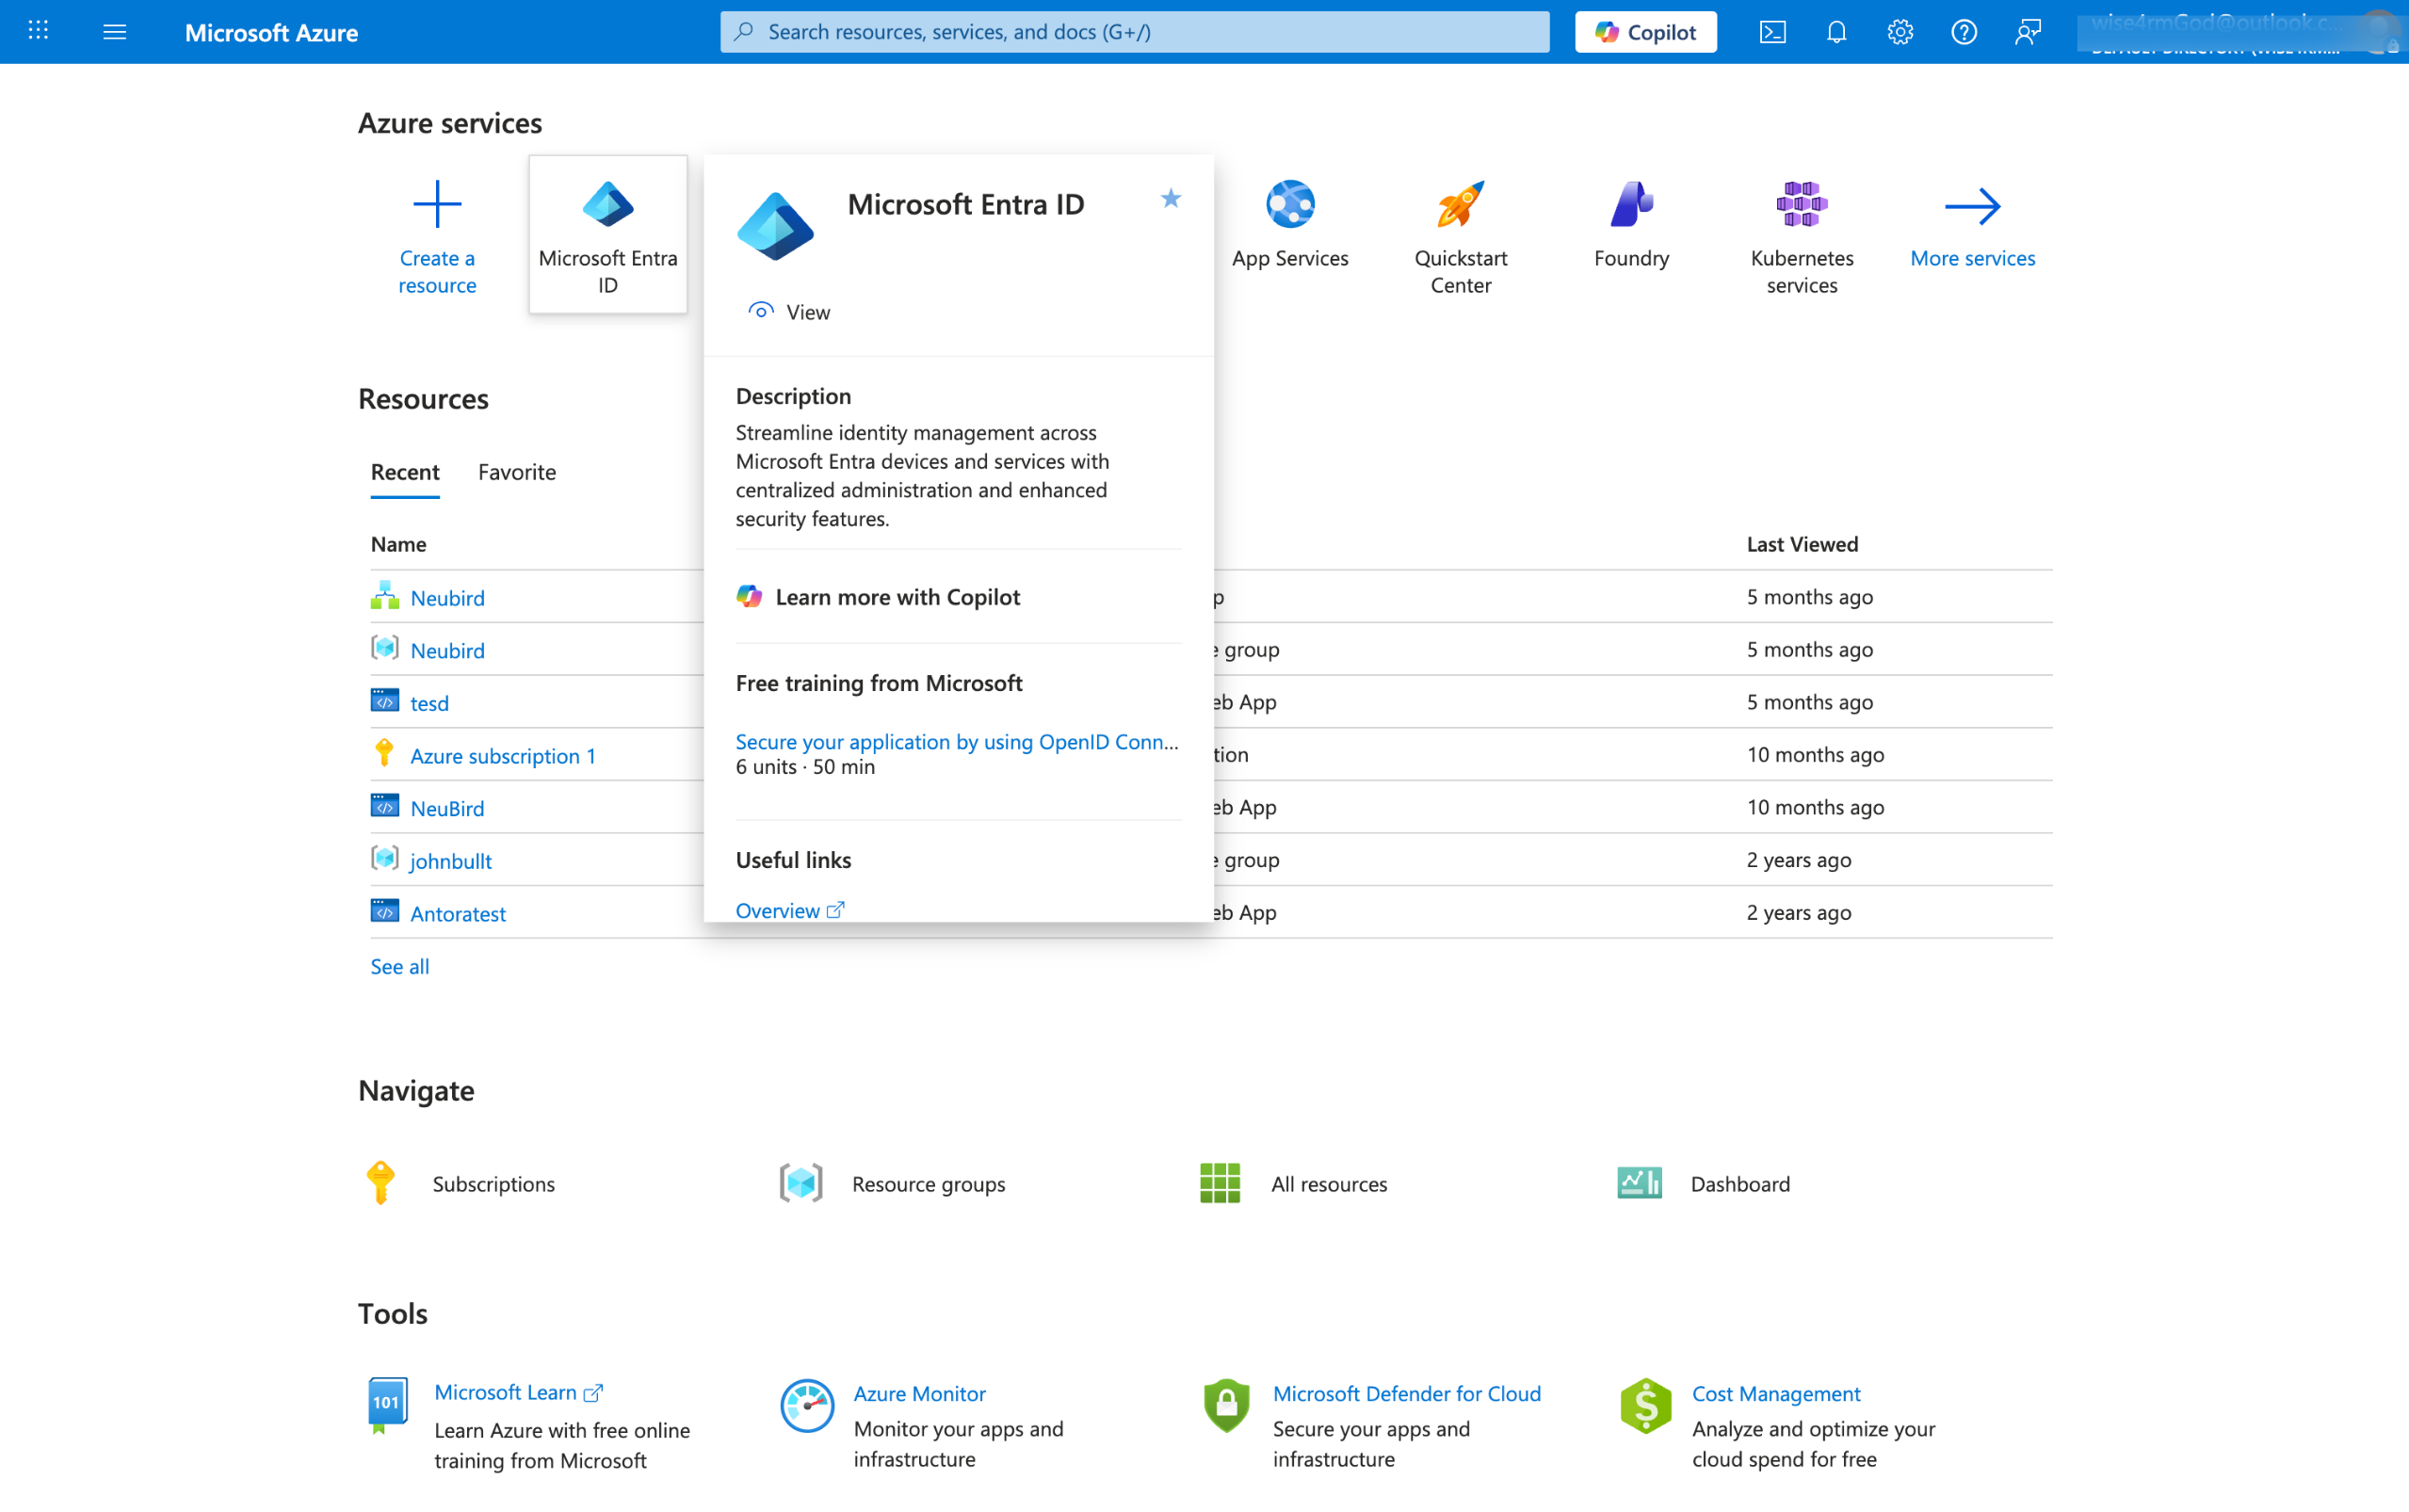Open Cloud Shell from the top bar
2409x1512 pixels.
coord(1772,32)
